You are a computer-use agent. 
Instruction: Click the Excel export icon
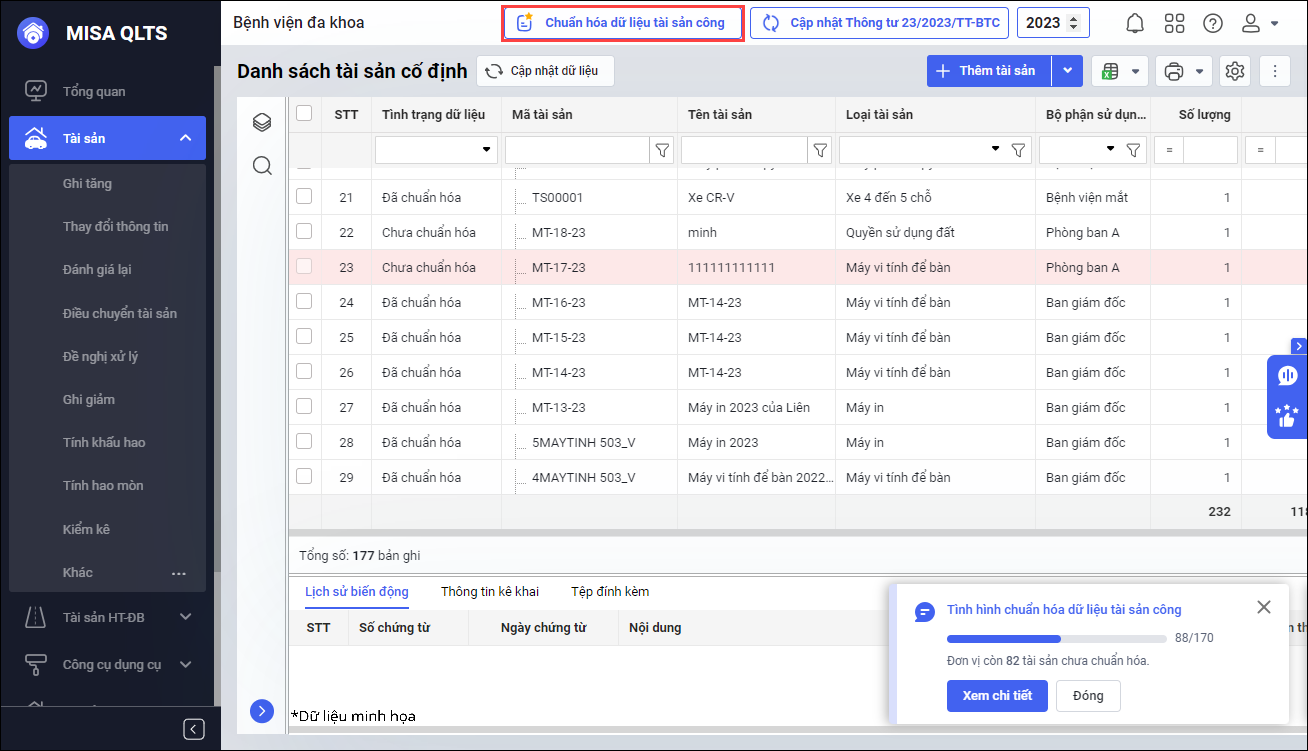(1109, 71)
